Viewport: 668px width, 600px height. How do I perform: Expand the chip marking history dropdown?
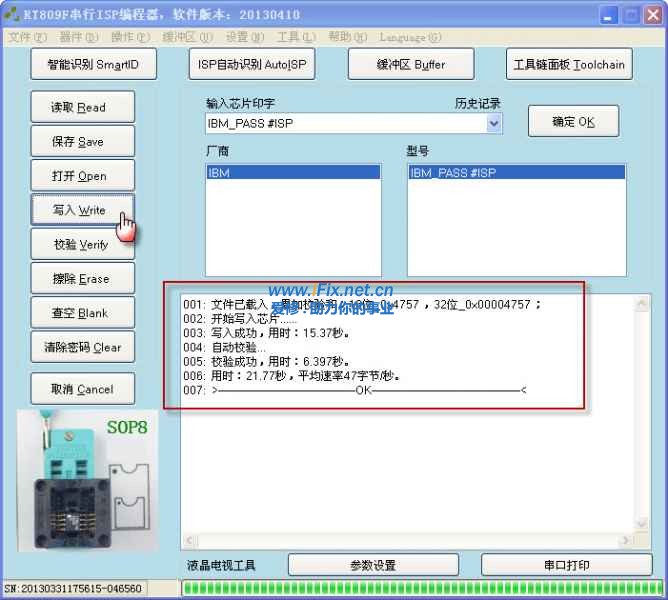coord(494,123)
